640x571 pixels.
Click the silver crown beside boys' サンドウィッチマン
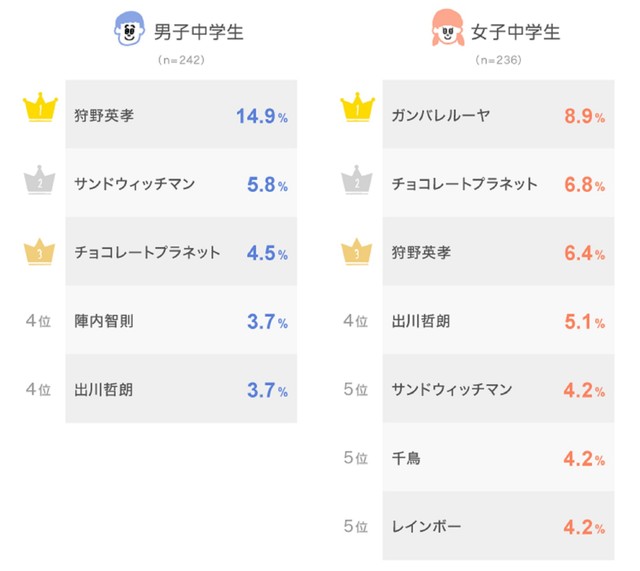click(x=37, y=183)
